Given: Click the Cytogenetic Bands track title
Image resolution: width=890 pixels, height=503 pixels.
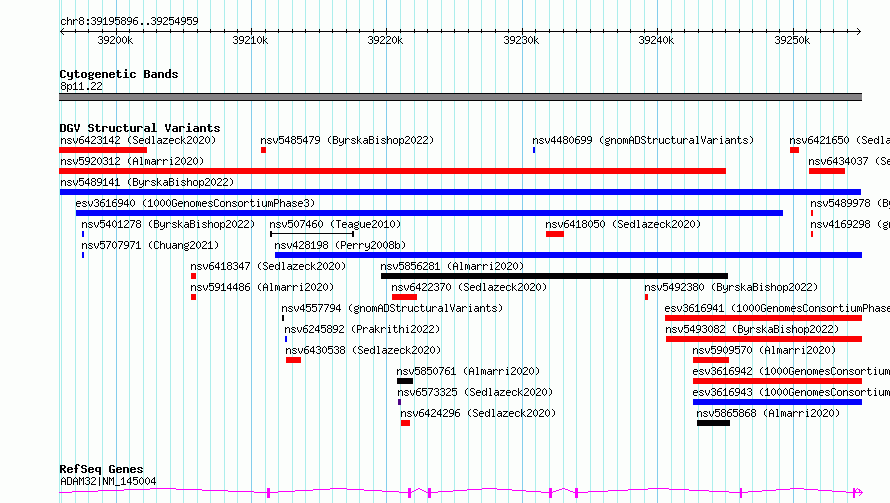Looking at the screenshot, I should pyautogui.click(x=119, y=74).
